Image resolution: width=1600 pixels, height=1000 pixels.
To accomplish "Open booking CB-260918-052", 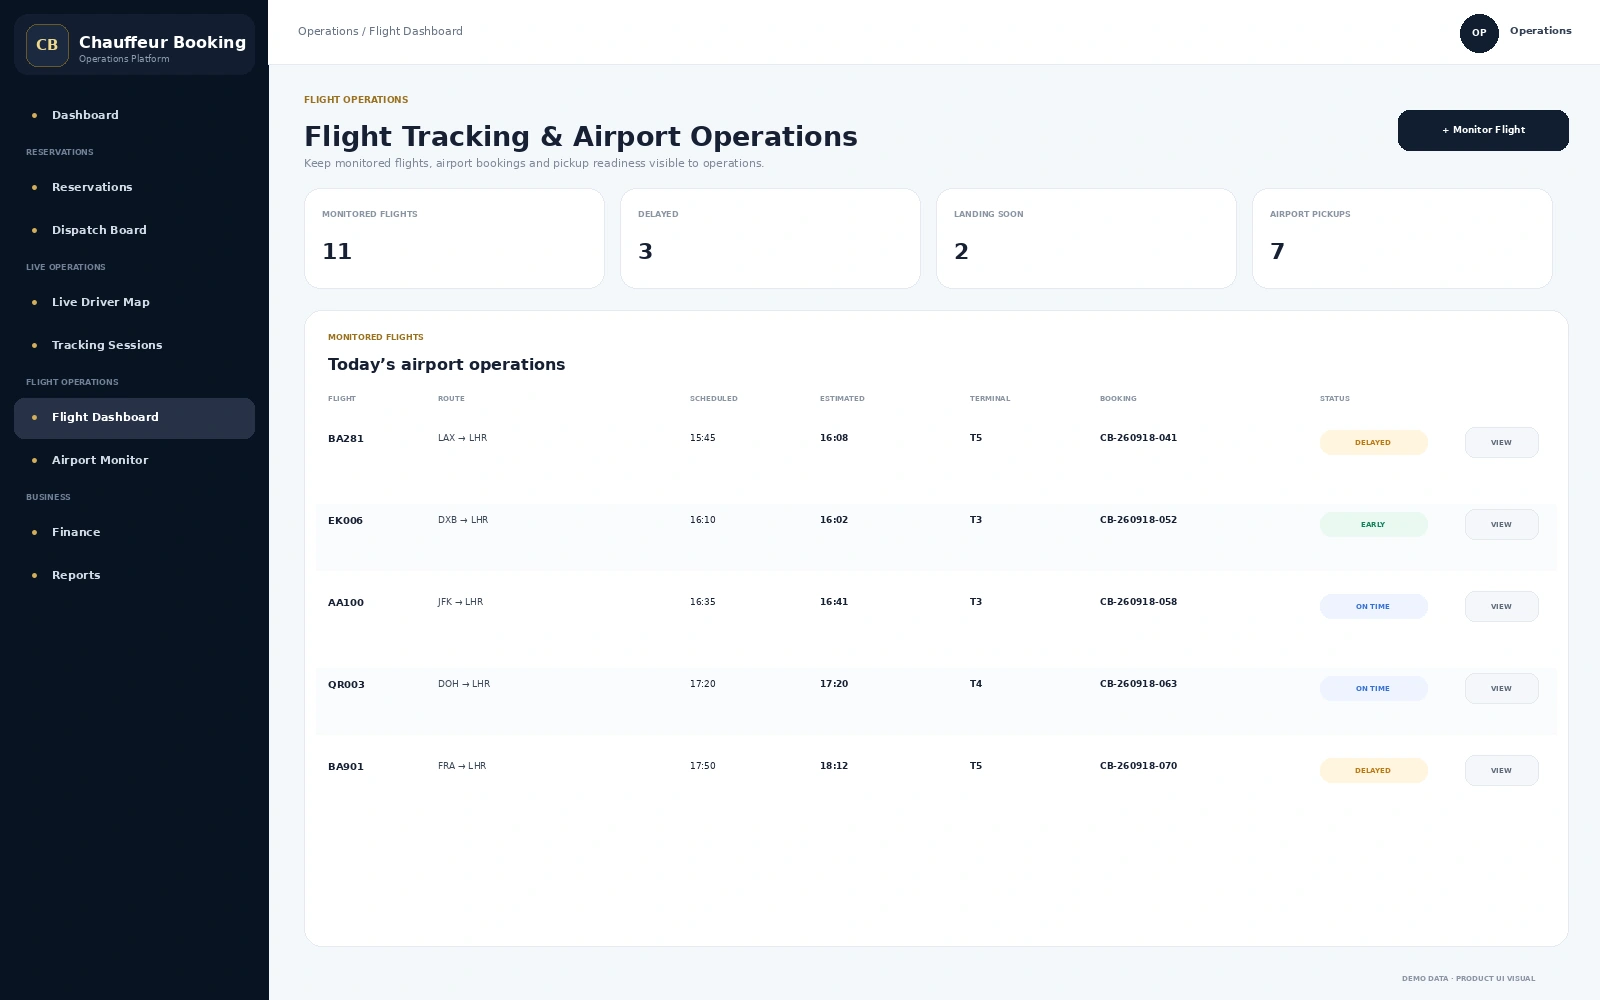I will click(x=1138, y=520).
